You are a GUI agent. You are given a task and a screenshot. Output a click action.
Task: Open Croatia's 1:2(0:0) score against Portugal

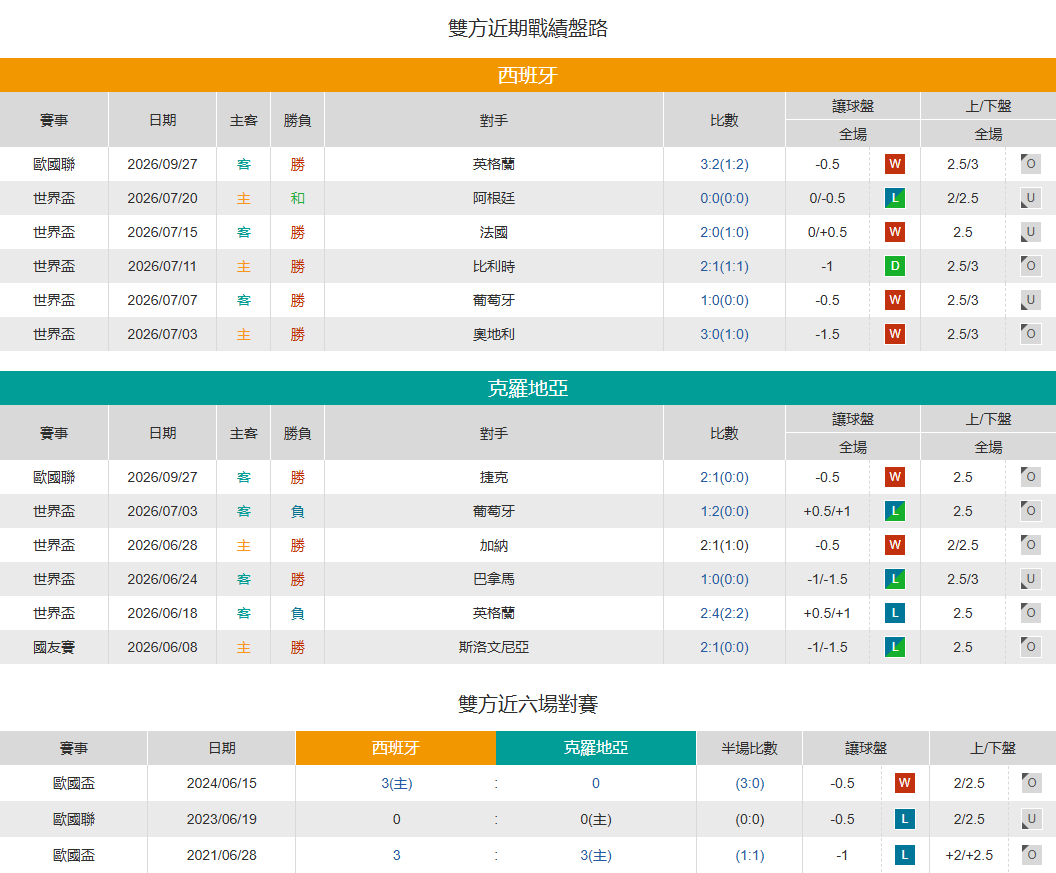click(x=724, y=511)
